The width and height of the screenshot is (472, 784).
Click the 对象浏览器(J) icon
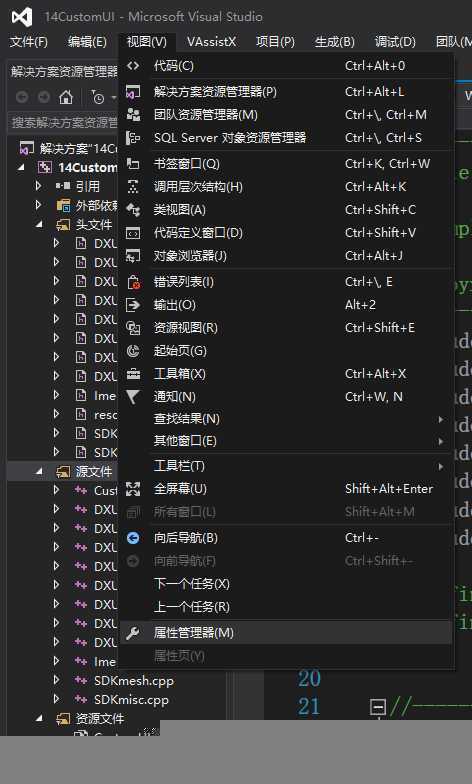coord(133,256)
